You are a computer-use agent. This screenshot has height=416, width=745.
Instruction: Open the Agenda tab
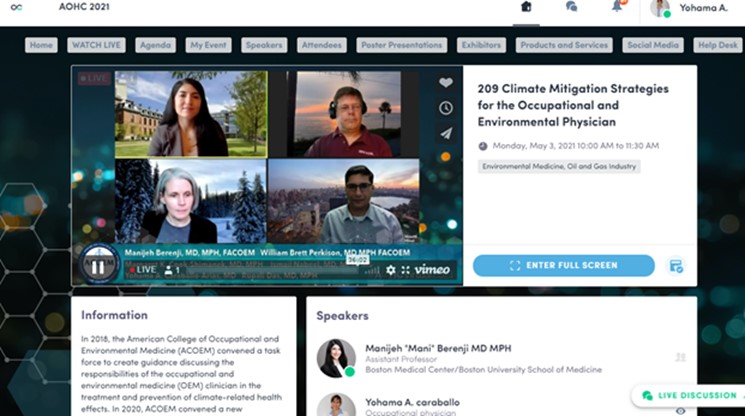[x=155, y=45]
